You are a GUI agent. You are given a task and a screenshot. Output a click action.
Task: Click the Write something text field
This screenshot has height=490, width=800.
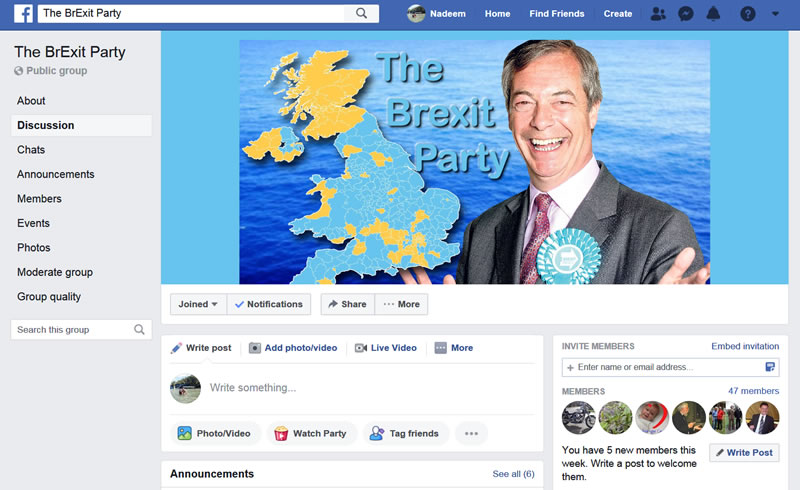tap(370, 388)
